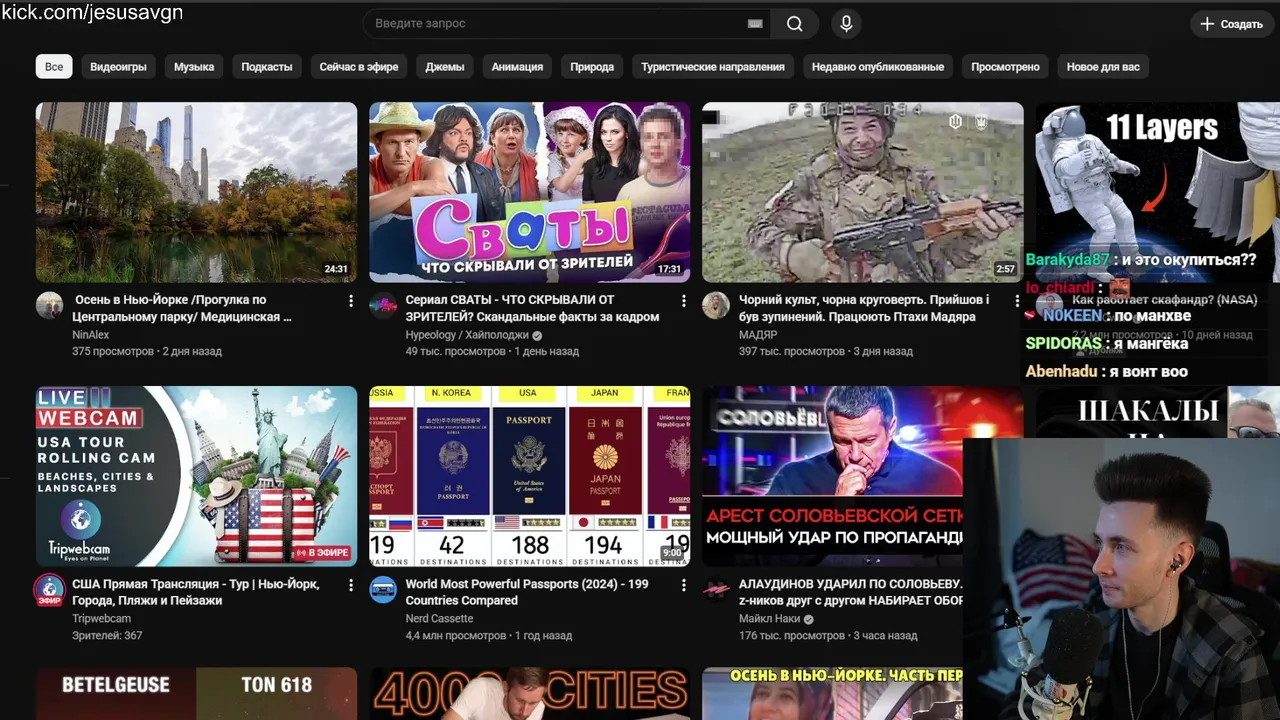The image size is (1280, 720).
Task: Open the soldier with rifle video thumbnail
Action: [x=862, y=192]
